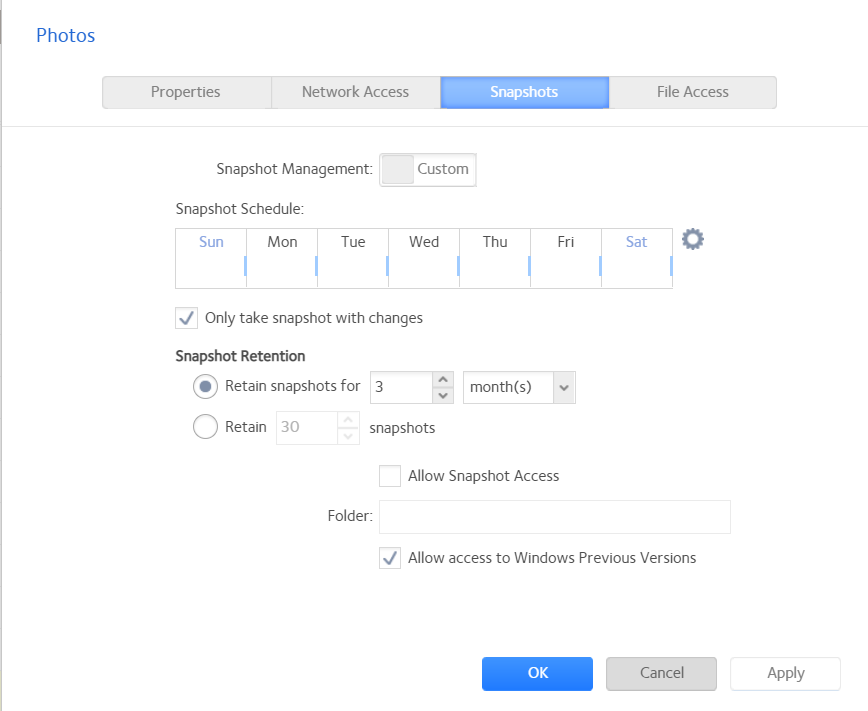
Task: Click the retention duration number field
Action: [x=401, y=387]
